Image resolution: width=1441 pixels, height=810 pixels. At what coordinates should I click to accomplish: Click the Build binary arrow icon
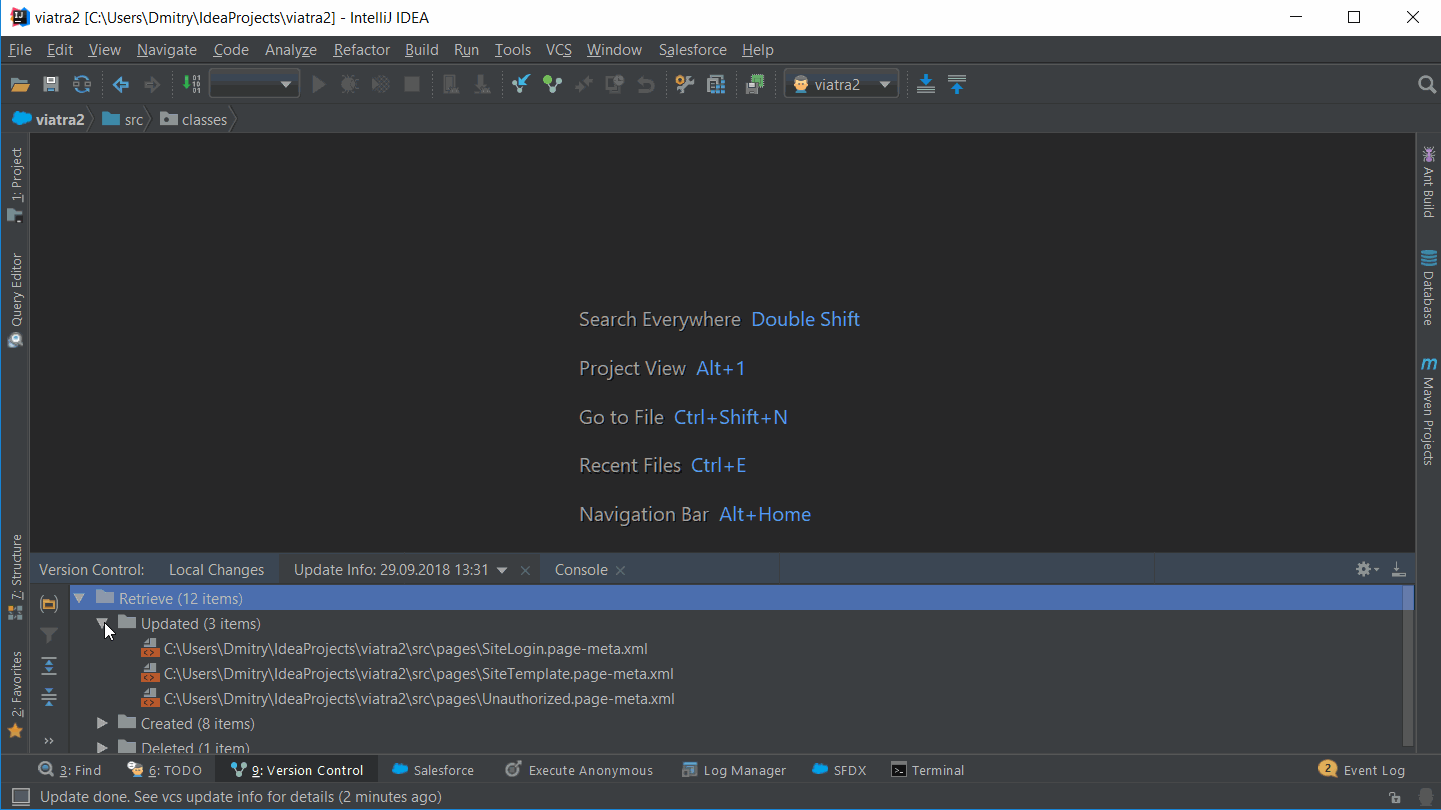[193, 85]
